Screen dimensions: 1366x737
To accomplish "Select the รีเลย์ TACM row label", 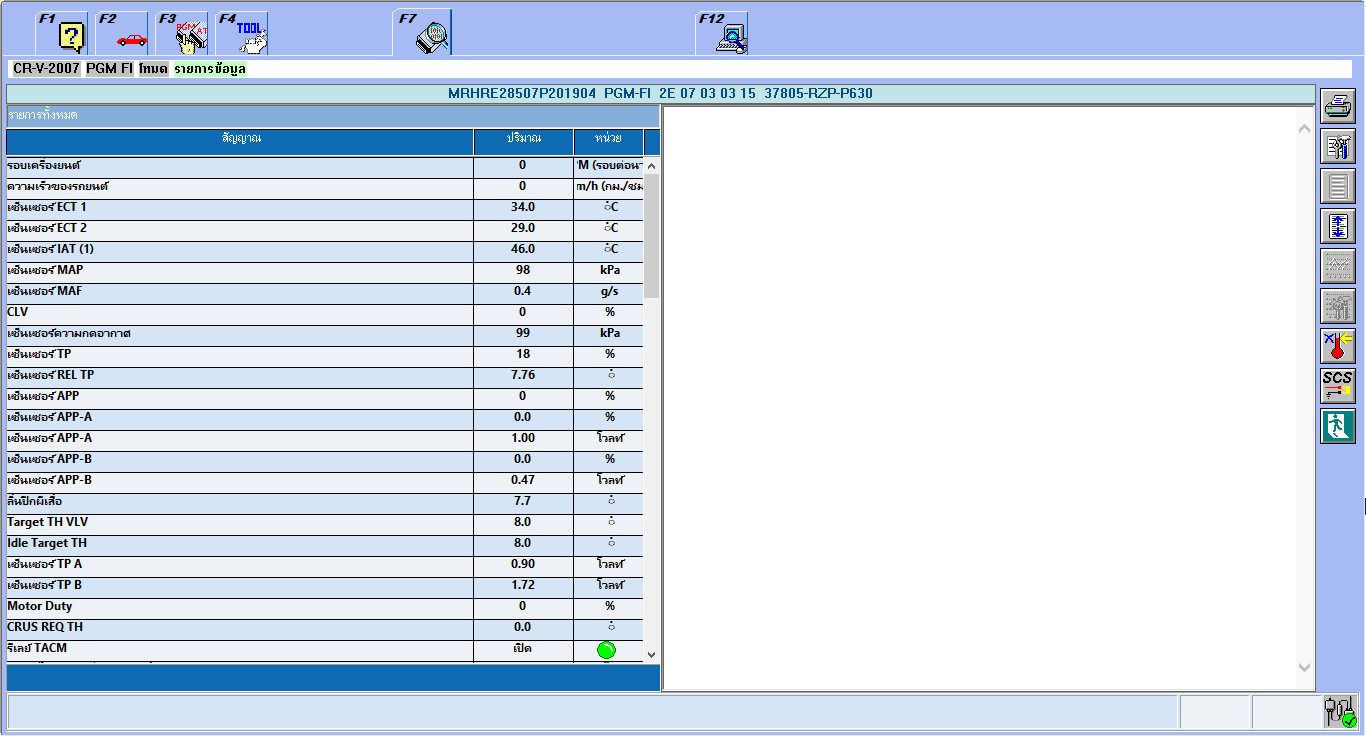I will (39, 649).
